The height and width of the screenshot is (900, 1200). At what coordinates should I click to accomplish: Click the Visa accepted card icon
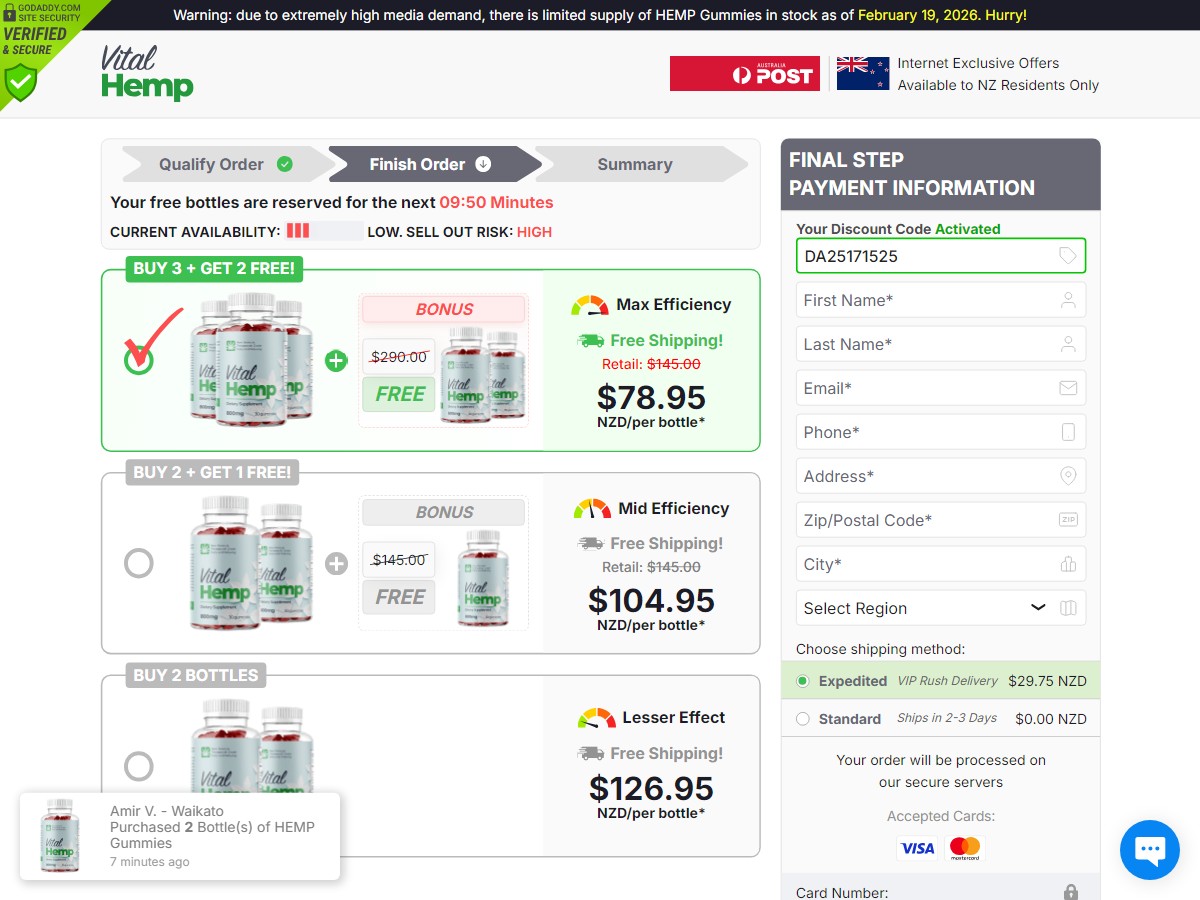[x=917, y=847]
